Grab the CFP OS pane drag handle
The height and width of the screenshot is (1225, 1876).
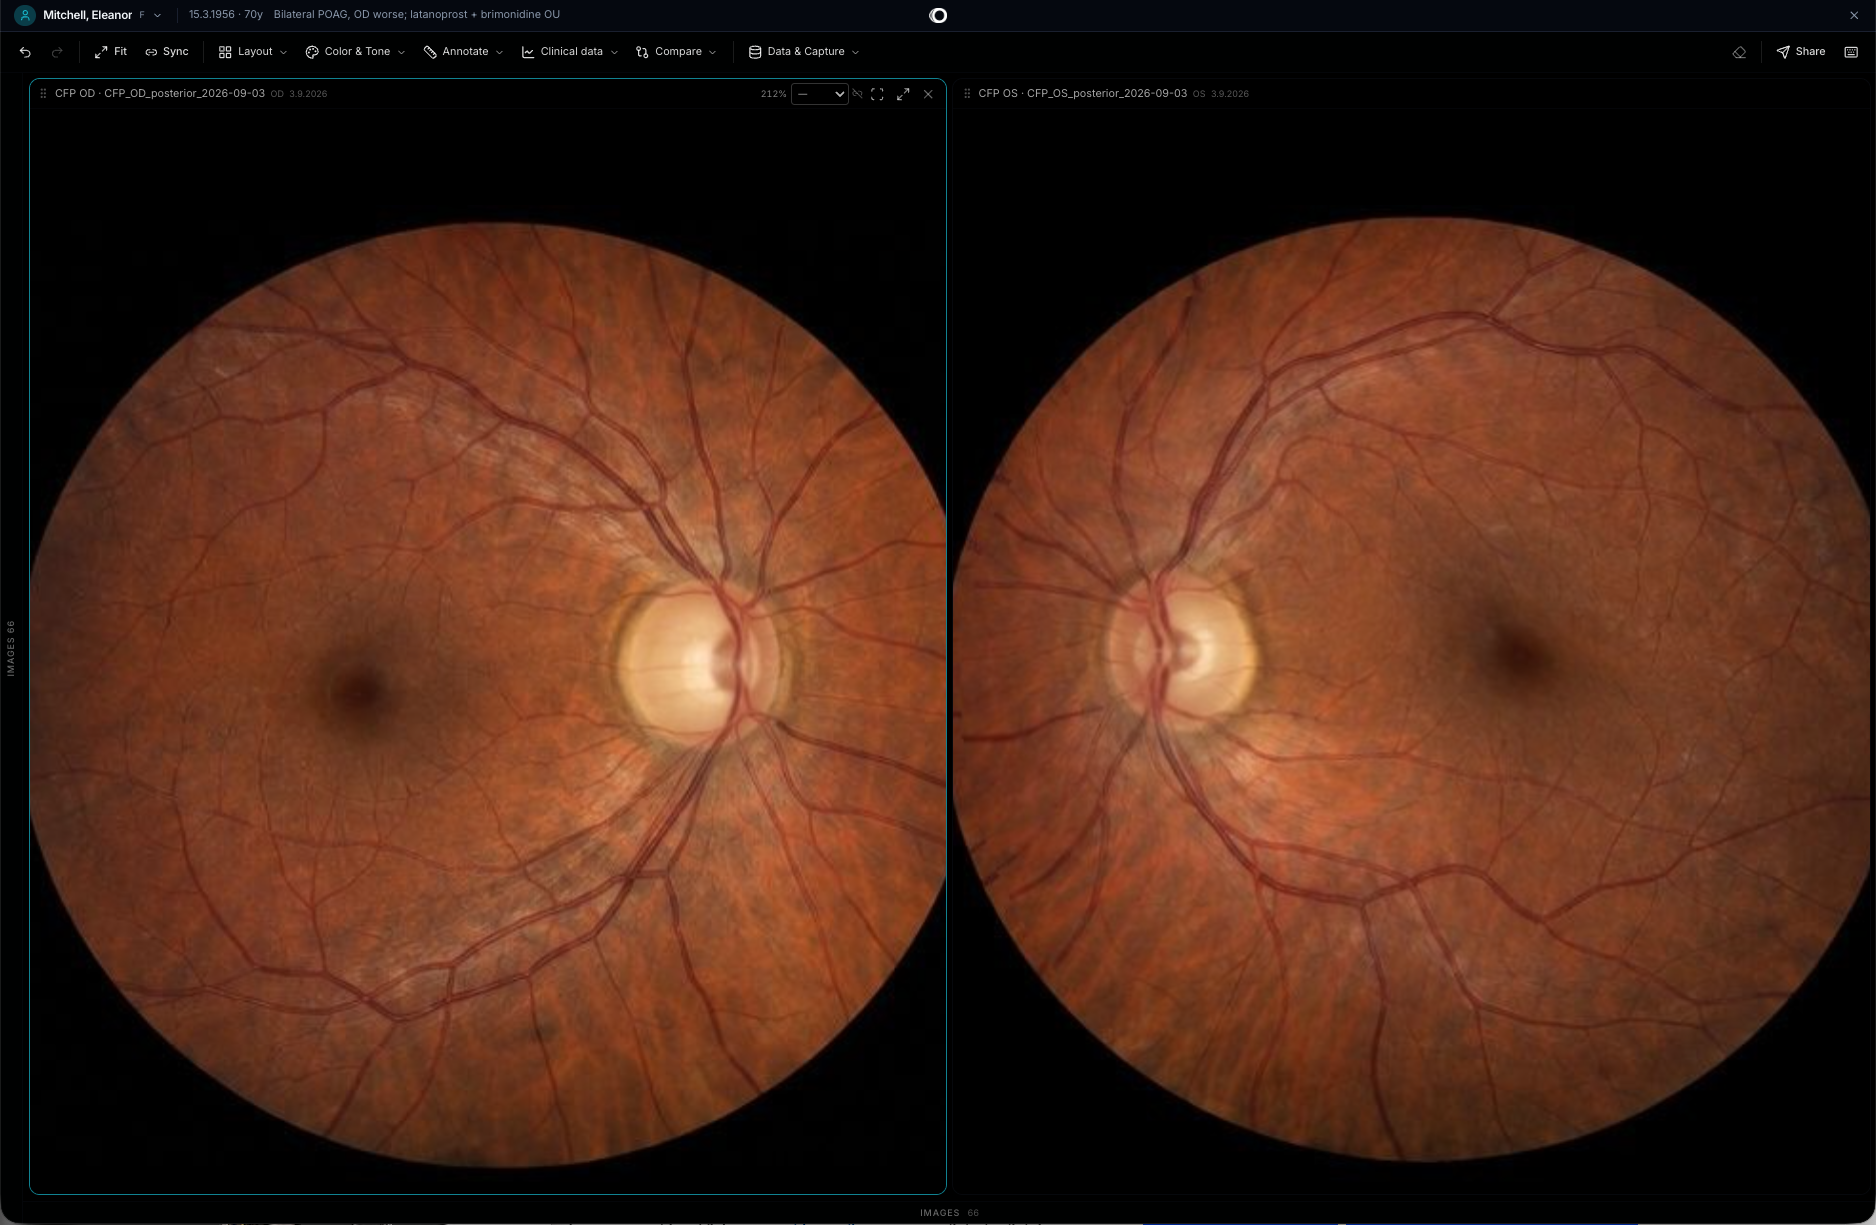point(967,94)
